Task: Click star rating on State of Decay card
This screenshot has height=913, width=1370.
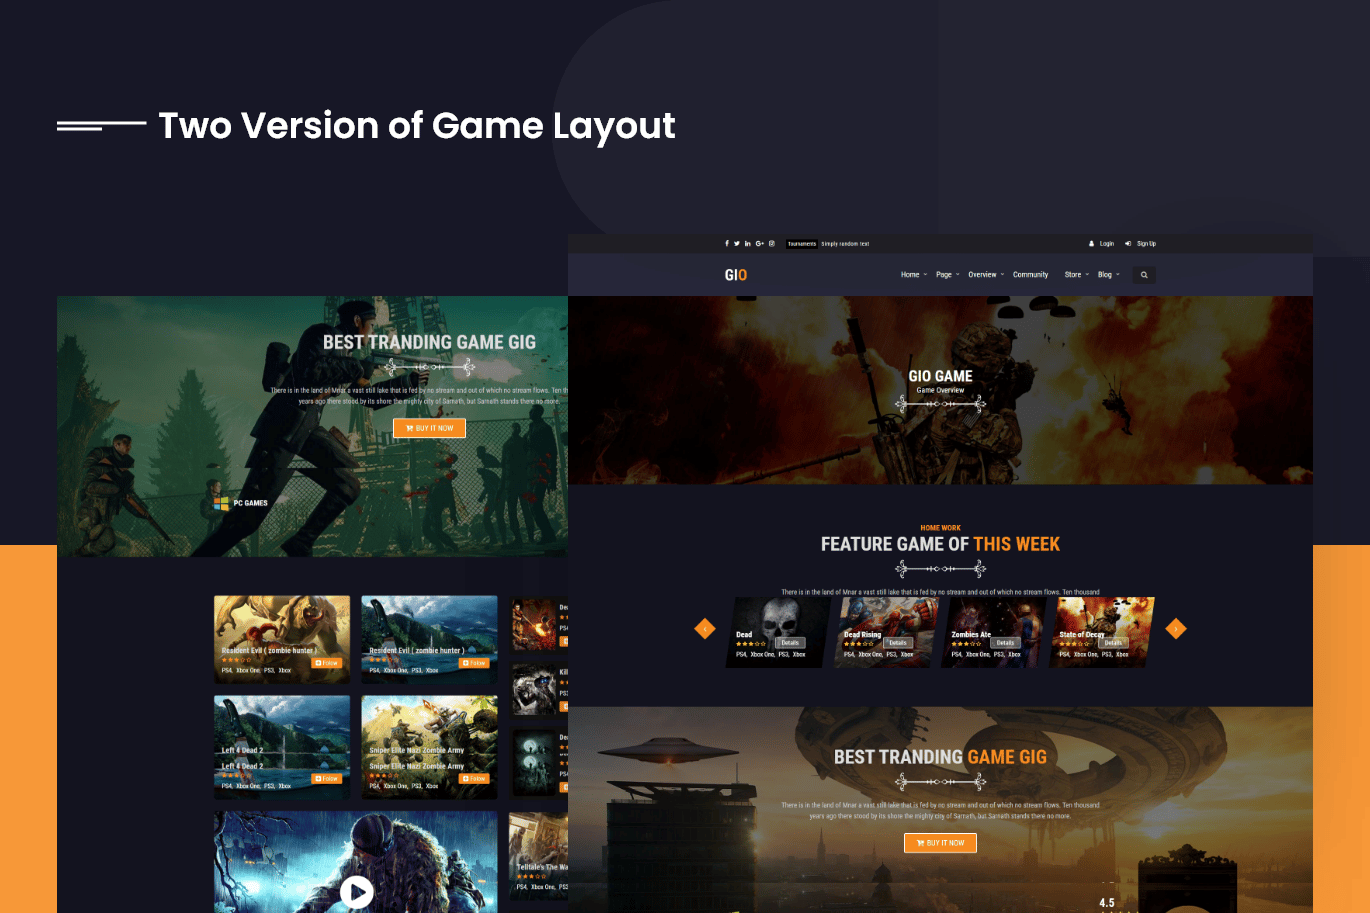Action: [x=1074, y=644]
